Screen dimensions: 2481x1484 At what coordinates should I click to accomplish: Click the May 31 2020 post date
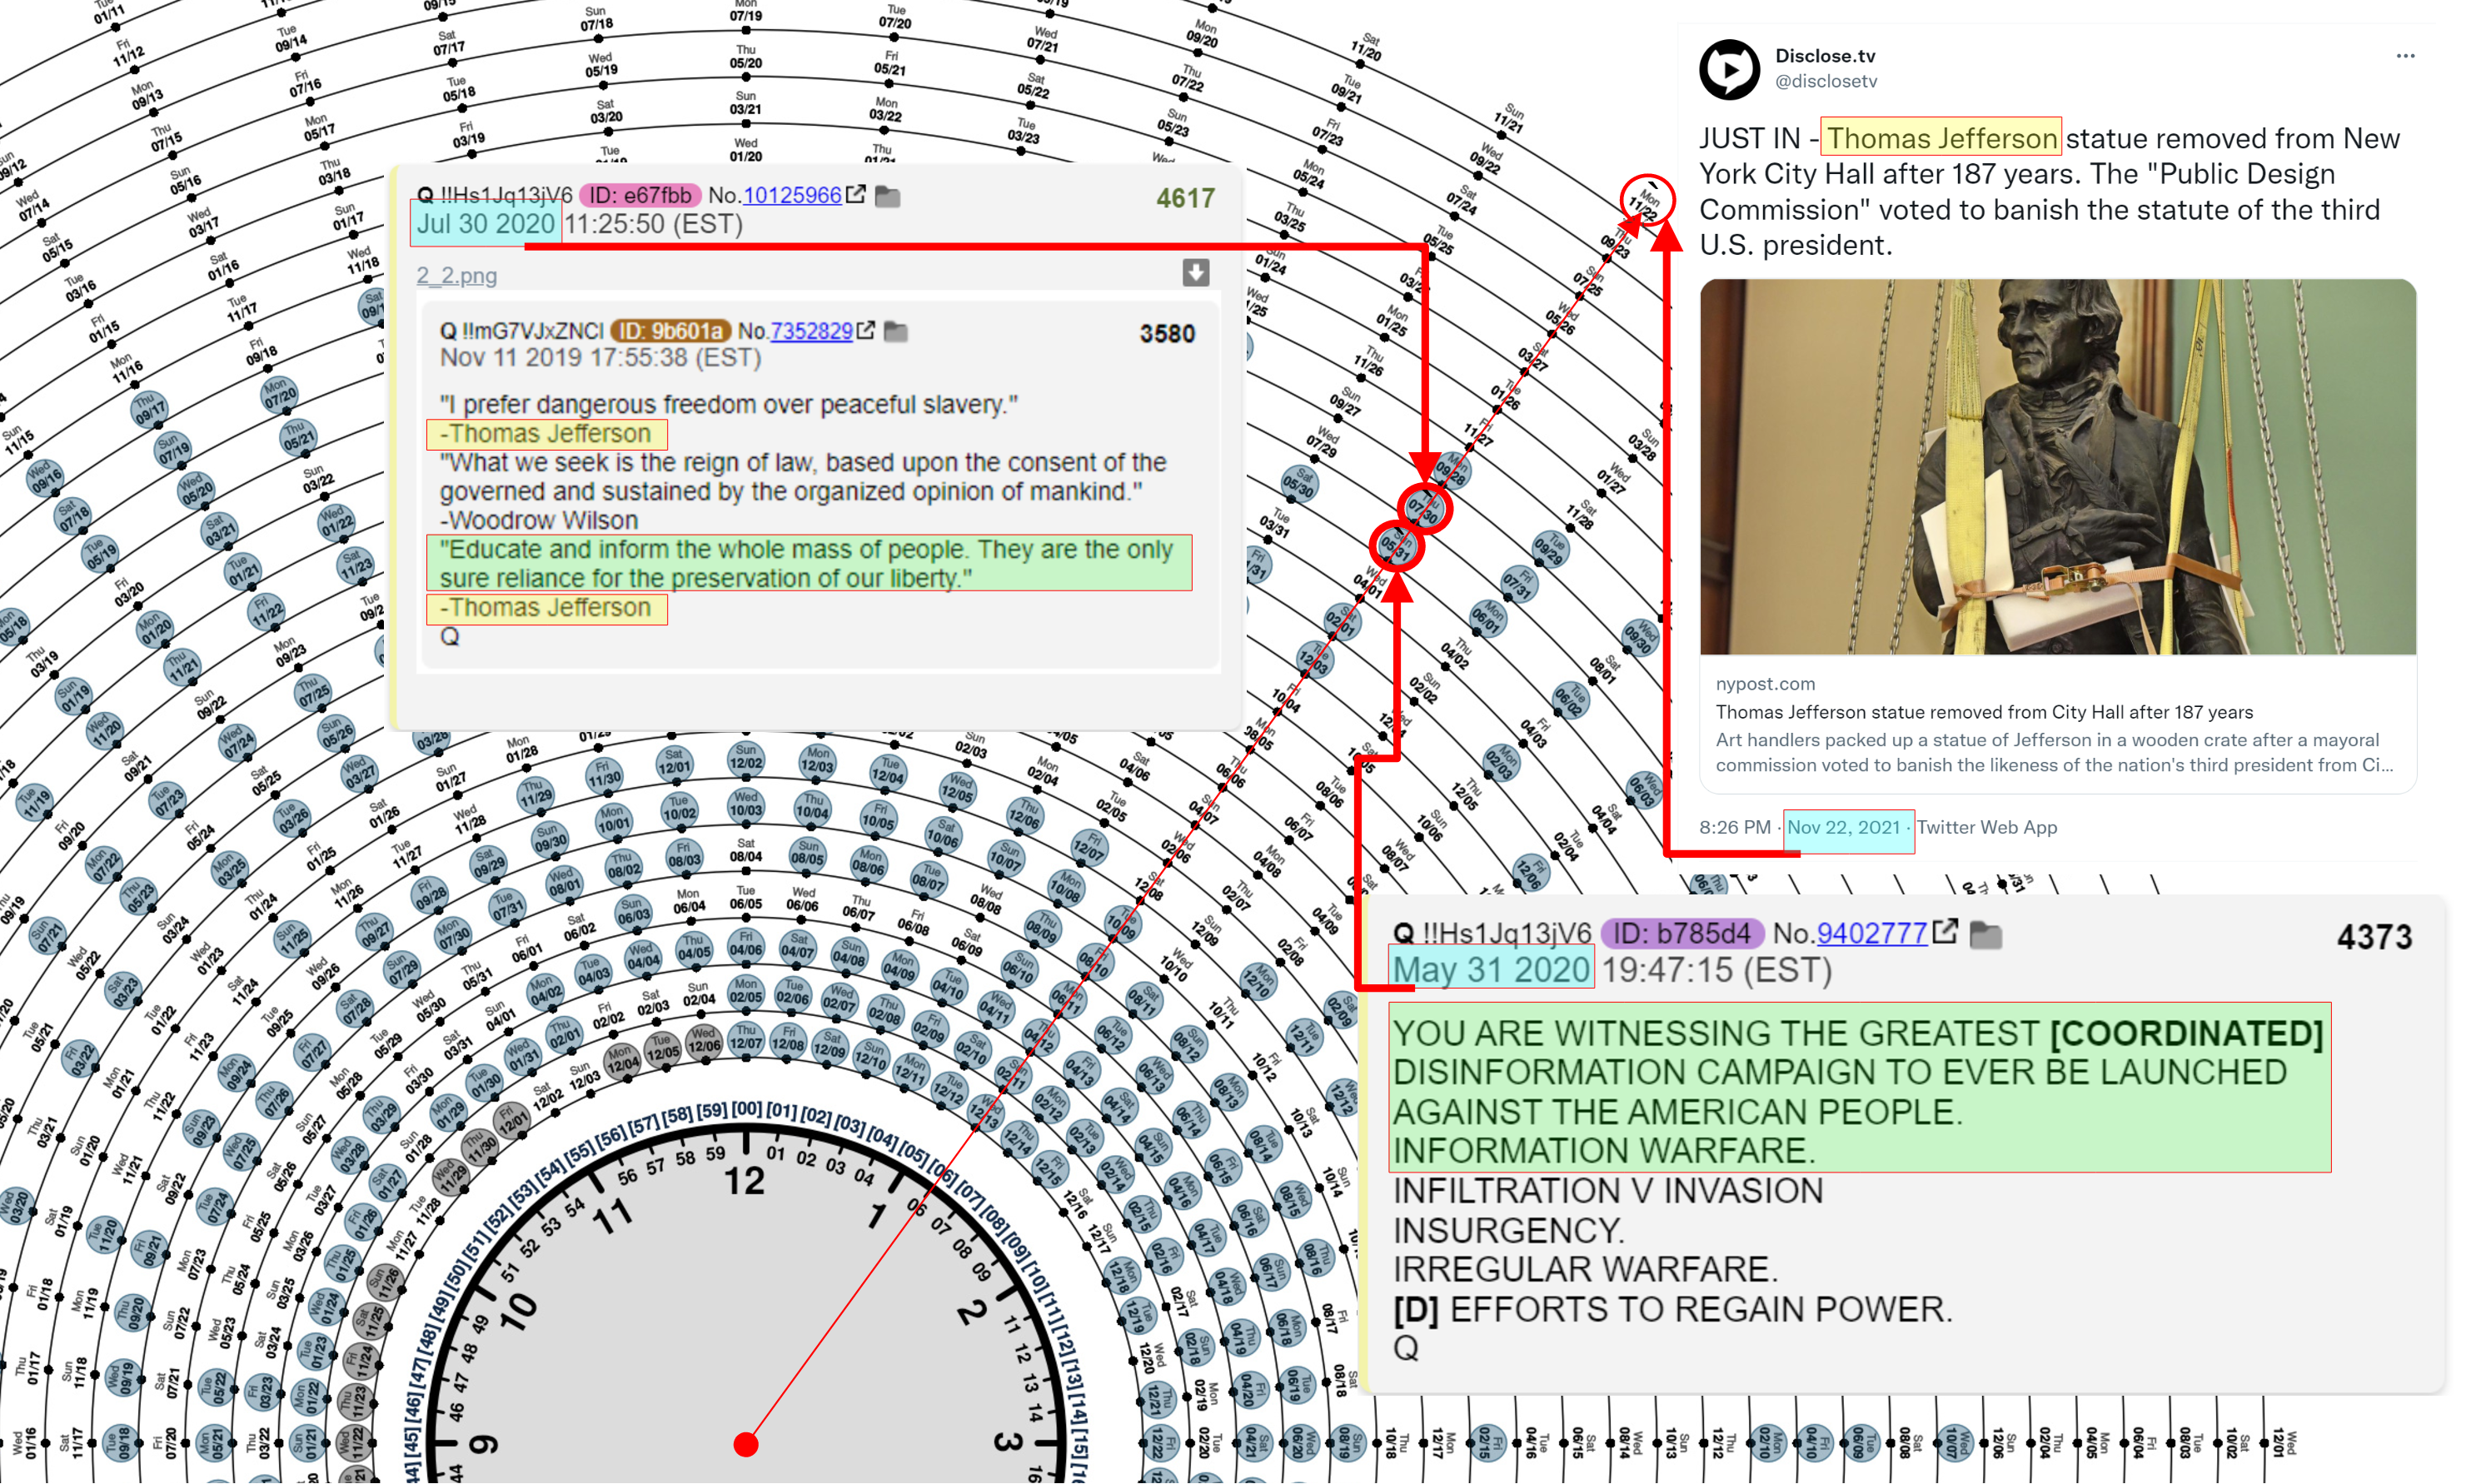click(x=1491, y=970)
